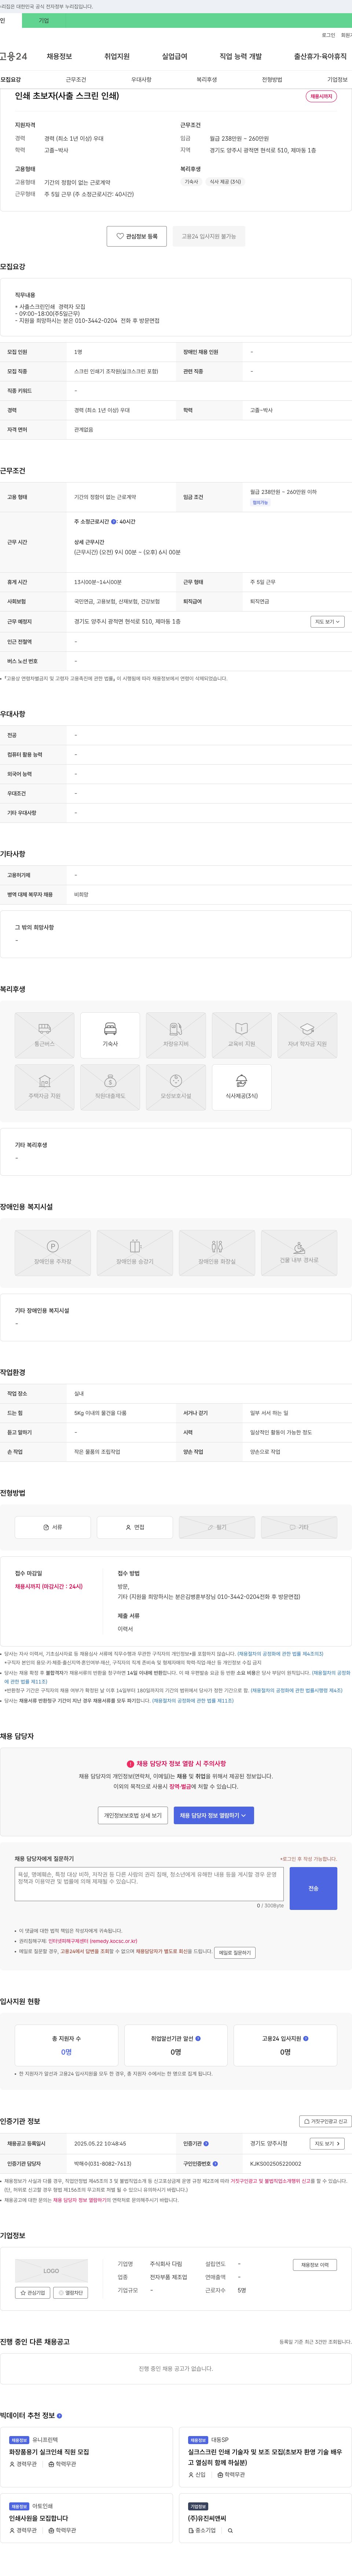
Task: Click info icon next to 빅데이터 추천 정보
Action: pyautogui.click(x=59, y=2415)
